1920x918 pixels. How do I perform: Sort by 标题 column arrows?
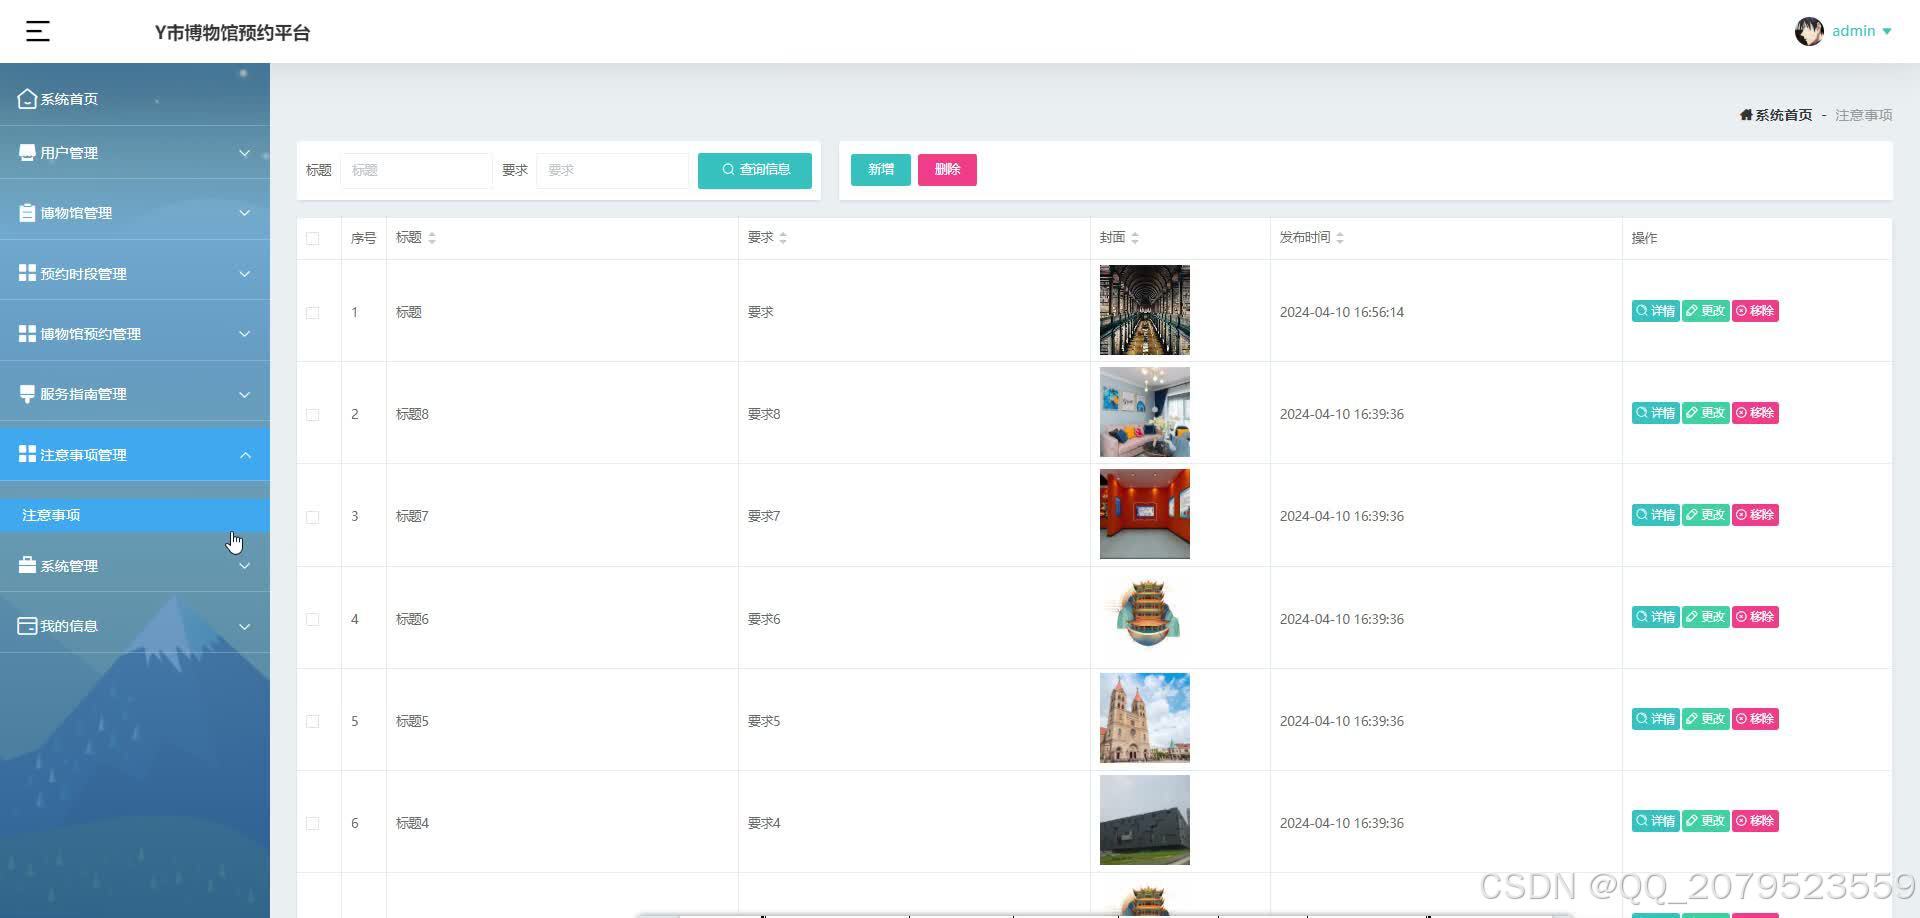[432, 238]
